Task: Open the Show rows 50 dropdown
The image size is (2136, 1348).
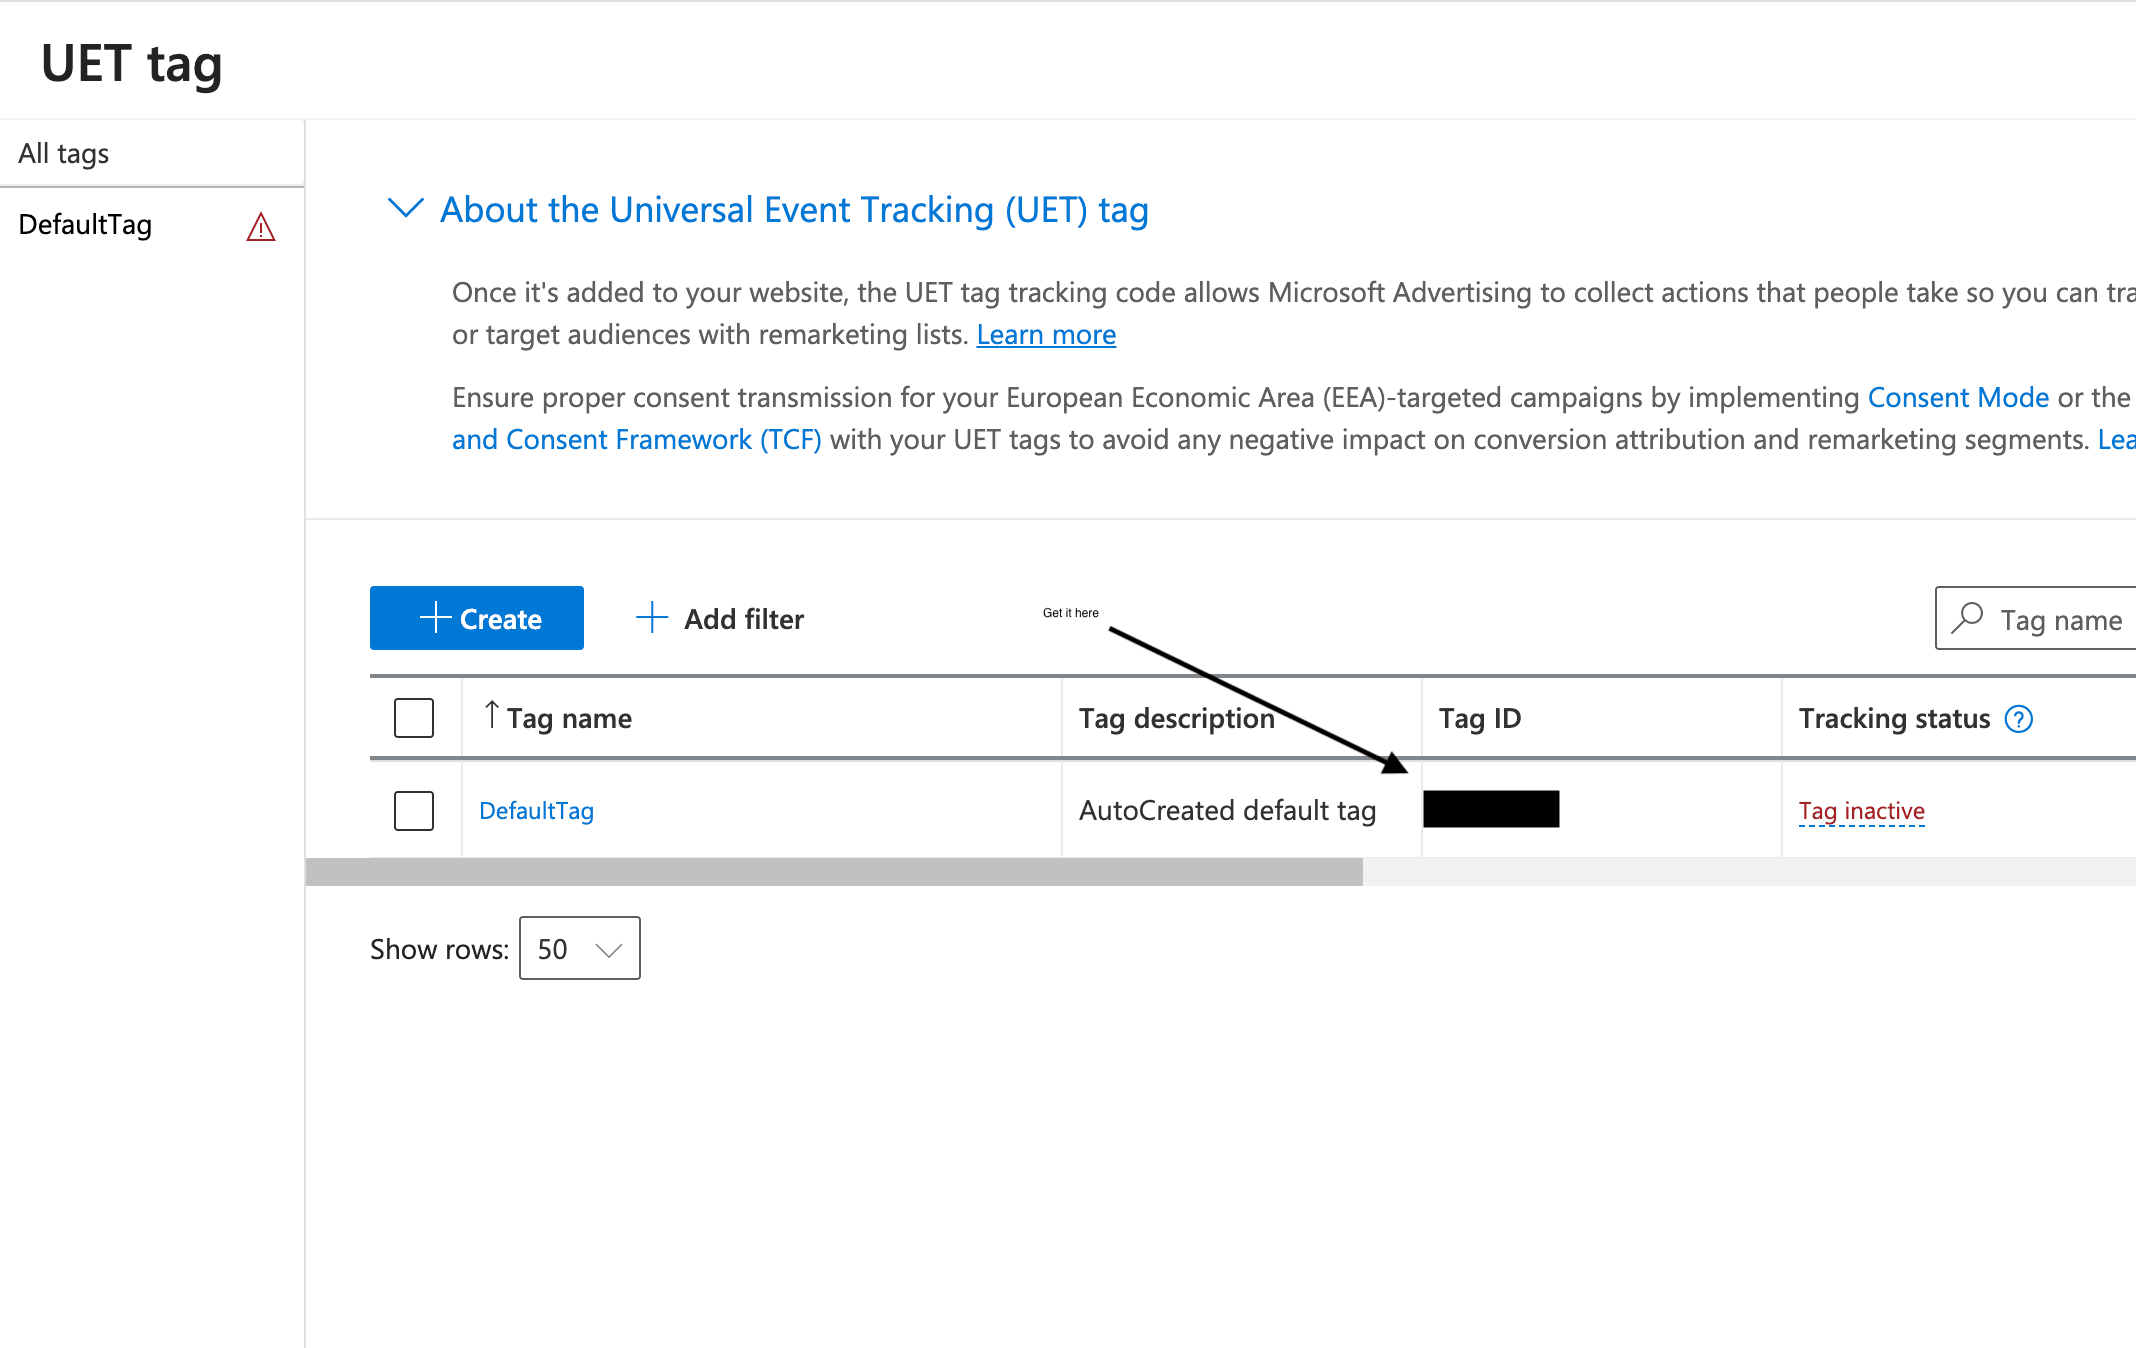Action: tap(580, 948)
